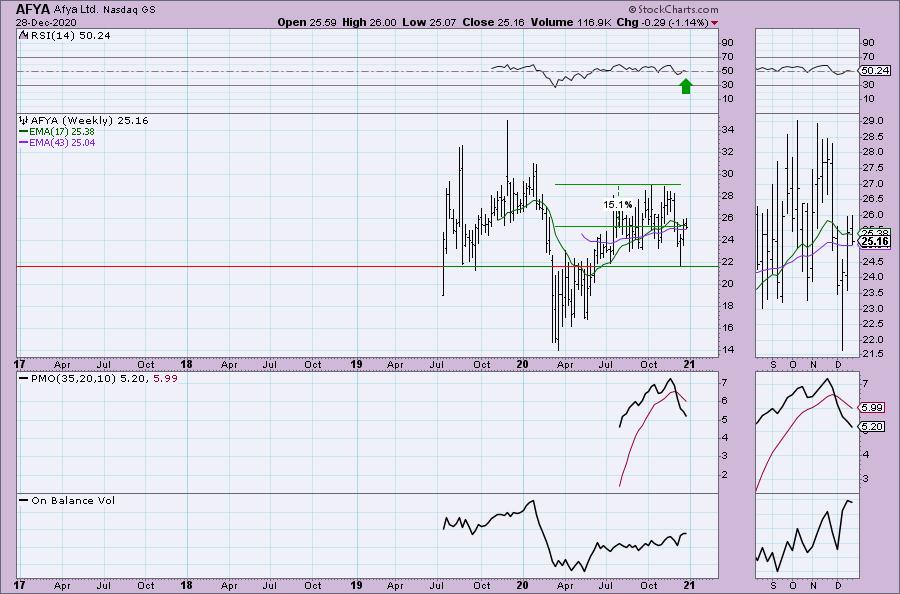Click the AFYA (Weekly) 25.16 legend

click(x=89, y=121)
